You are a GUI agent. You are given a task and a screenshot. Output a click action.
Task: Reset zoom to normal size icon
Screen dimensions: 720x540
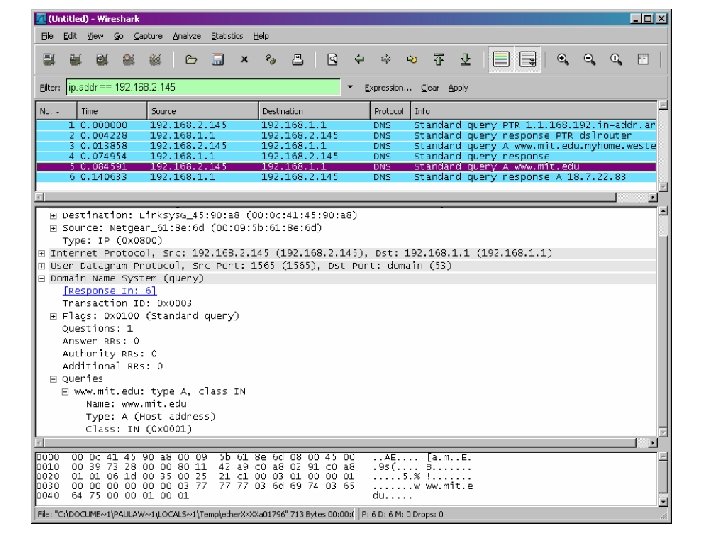coord(616,60)
